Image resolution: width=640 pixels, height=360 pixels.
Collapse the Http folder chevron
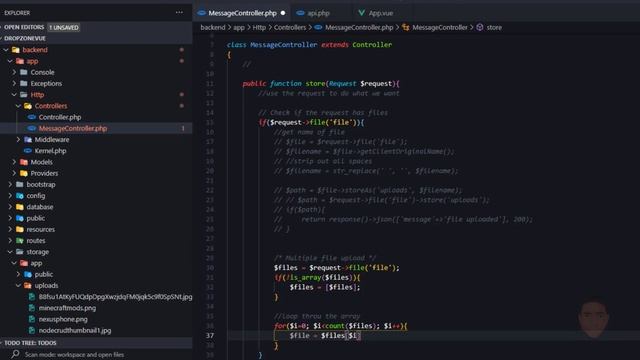pyautogui.click(x=14, y=95)
